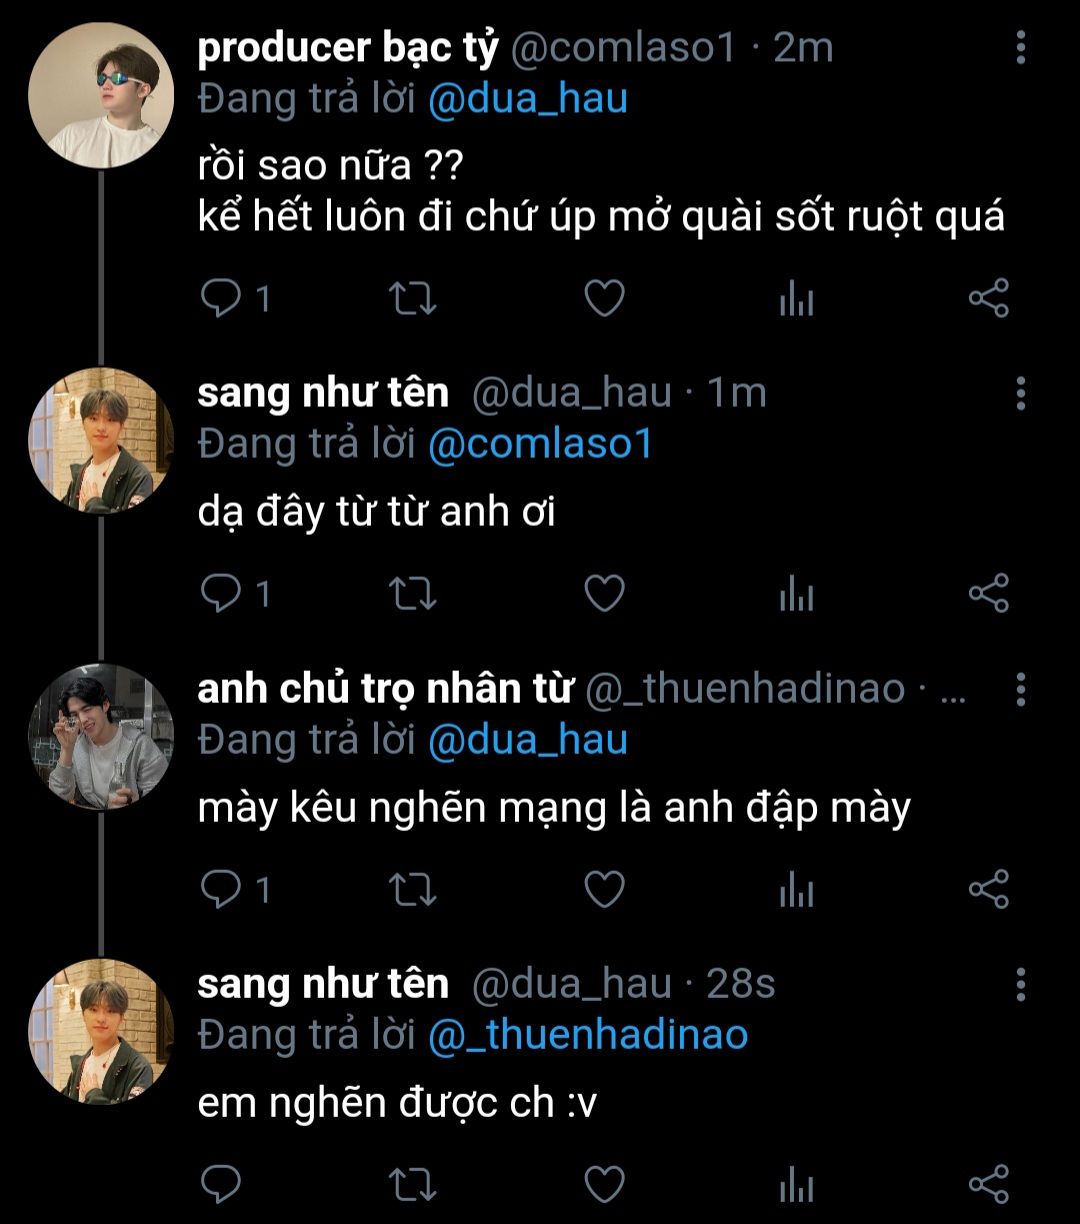Share the 'mày kêu nghẽn mạng' tweet
Screen dimensions: 1080x1224
coord(989,889)
